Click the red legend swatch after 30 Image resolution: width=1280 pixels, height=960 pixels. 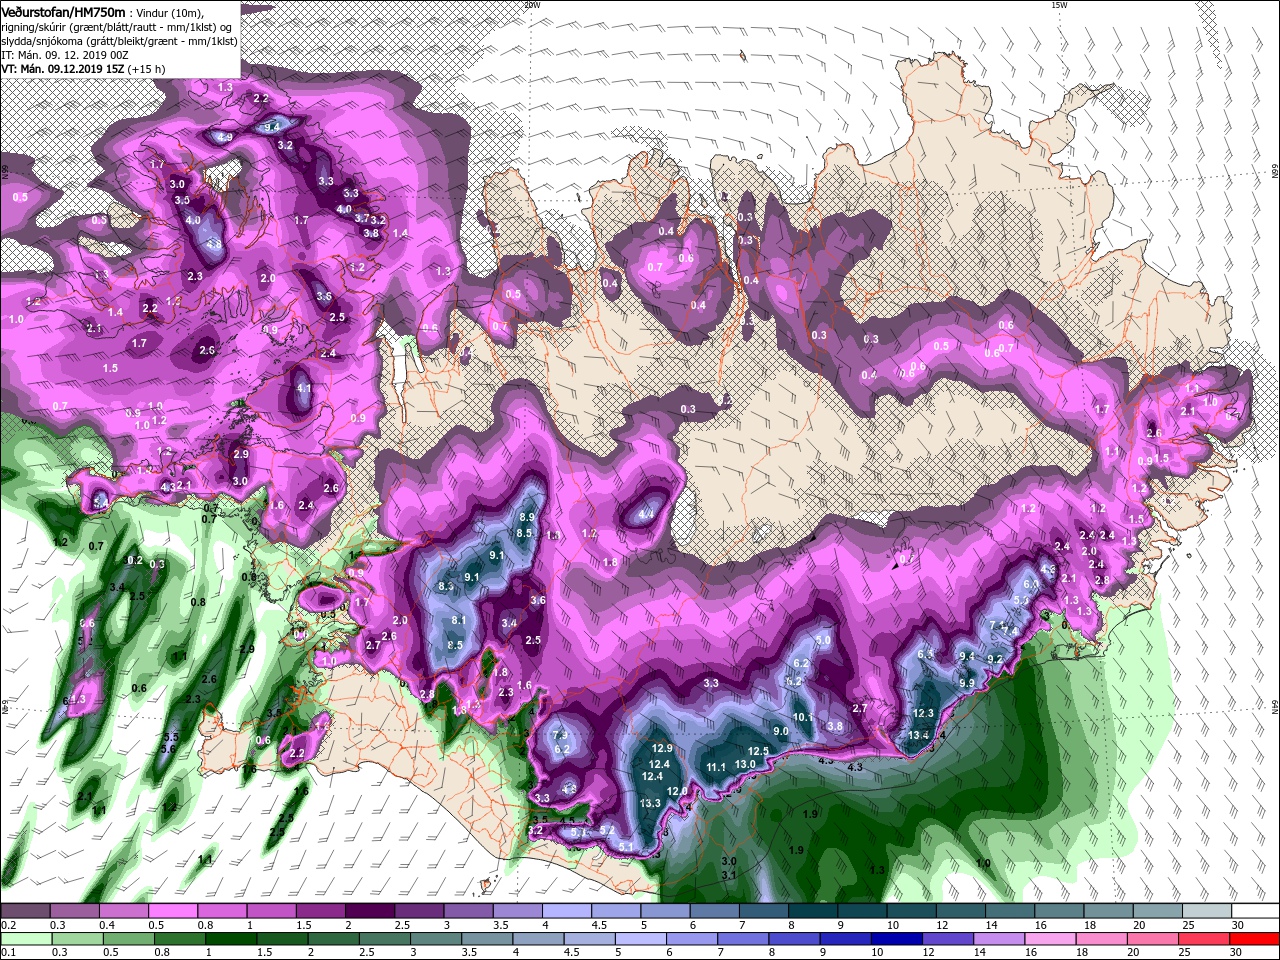pos(1257,939)
